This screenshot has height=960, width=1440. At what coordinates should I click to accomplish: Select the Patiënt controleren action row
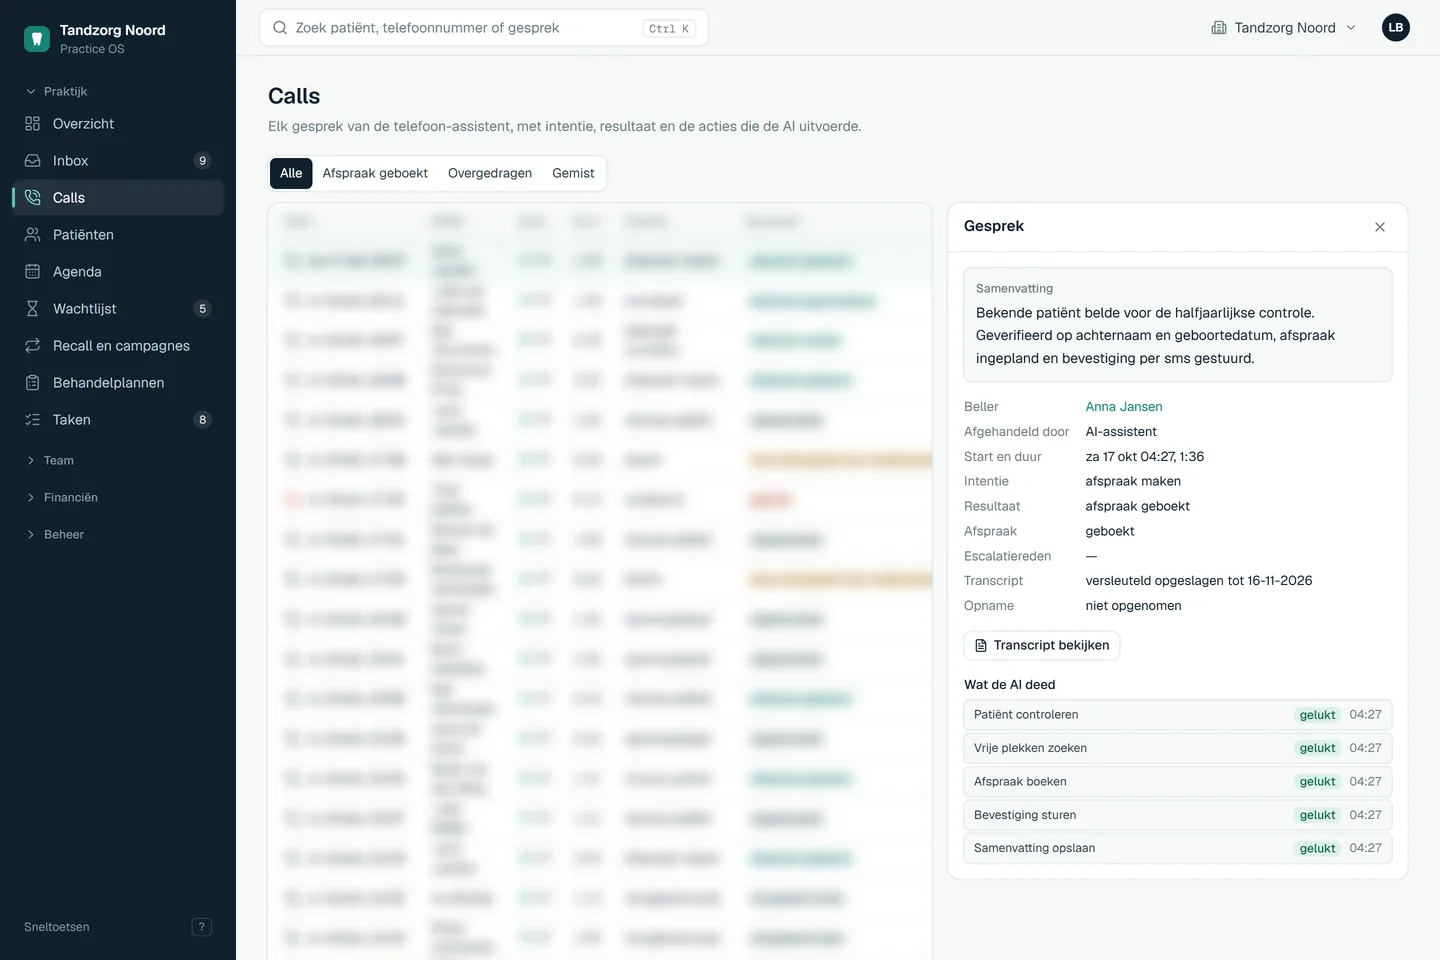coord(1178,715)
